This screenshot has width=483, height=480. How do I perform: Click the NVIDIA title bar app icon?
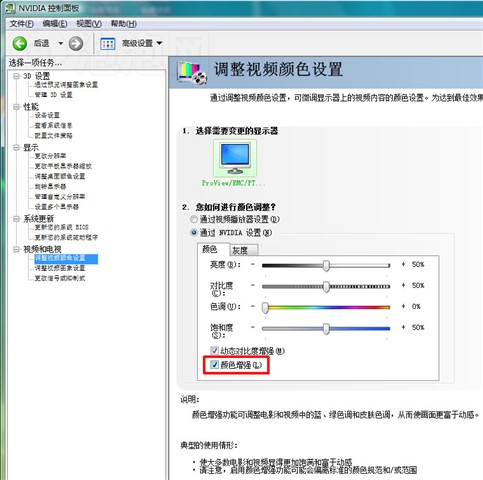tap(10, 8)
